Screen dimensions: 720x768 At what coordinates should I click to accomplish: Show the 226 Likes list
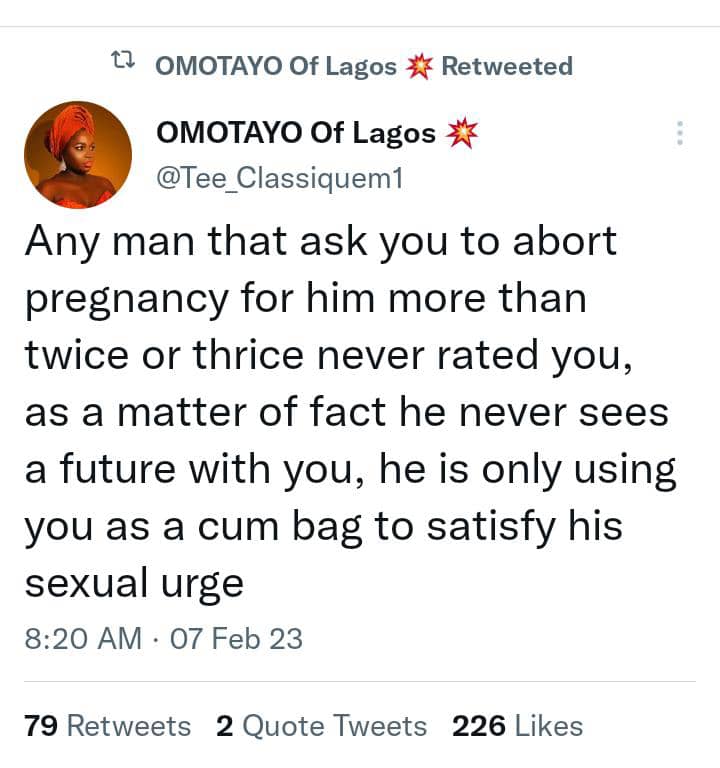pyautogui.click(x=517, y=726)
